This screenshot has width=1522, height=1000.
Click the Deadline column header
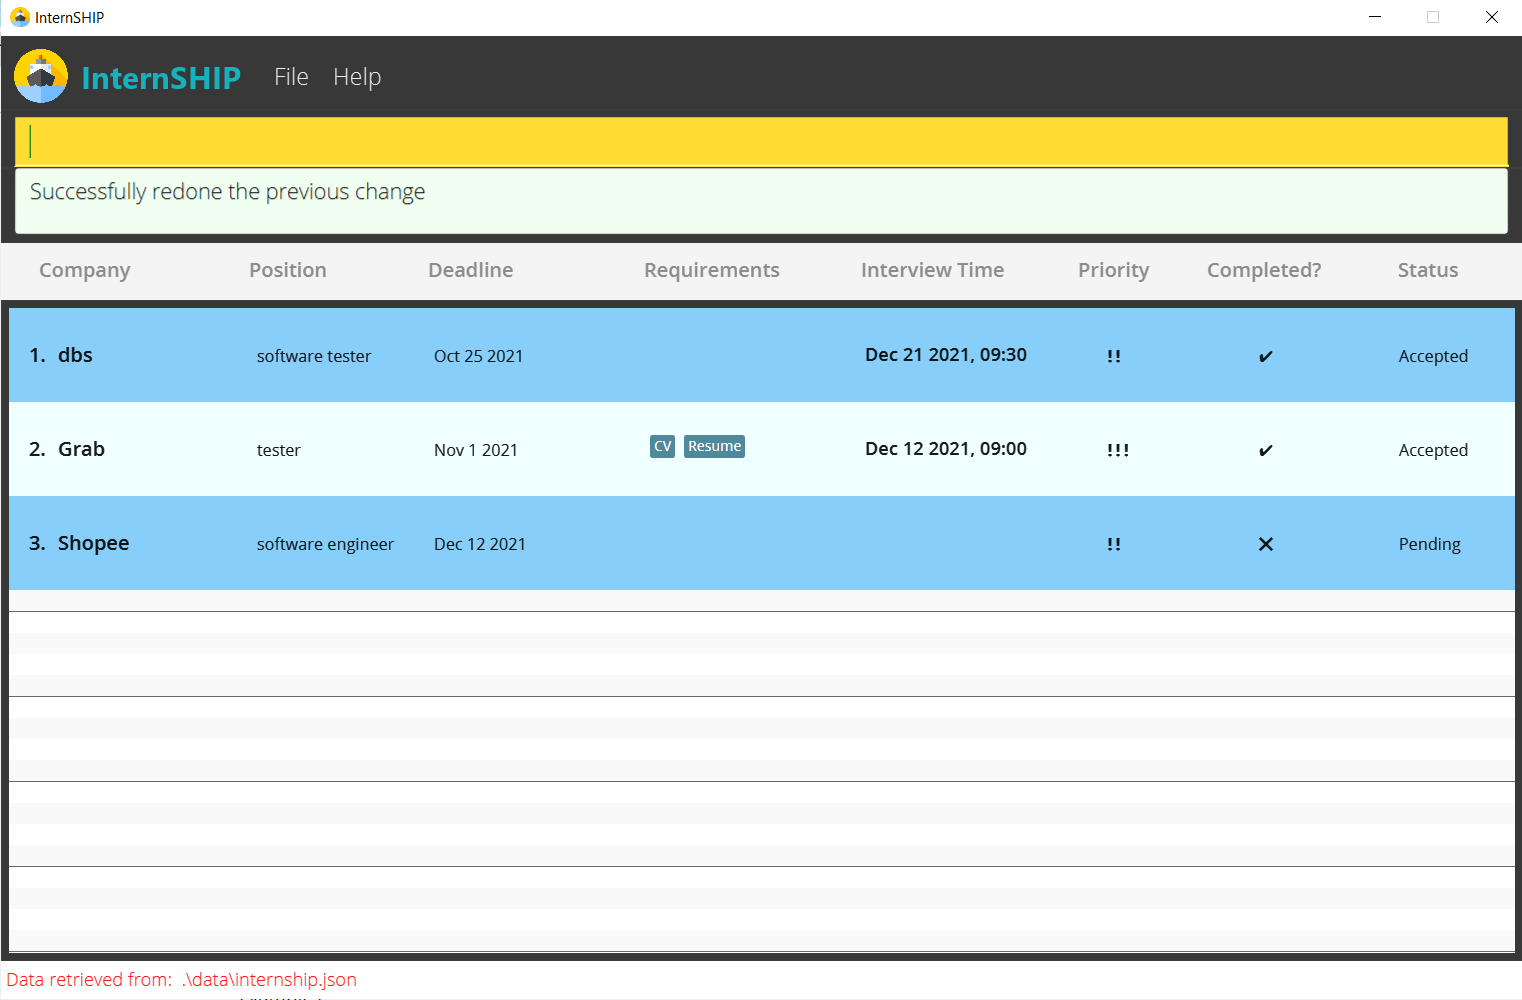[x=471, y=270]
